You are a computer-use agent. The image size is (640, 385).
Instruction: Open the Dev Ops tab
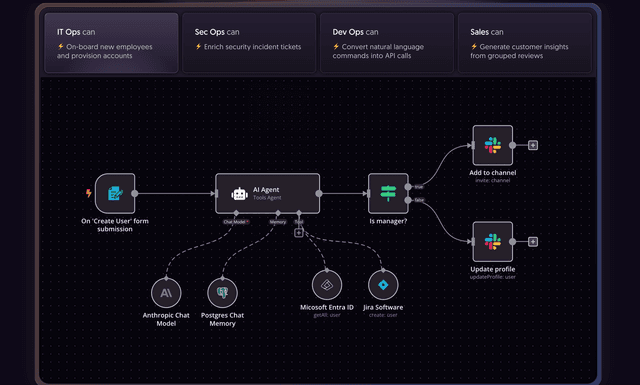[x=387, y=43]
